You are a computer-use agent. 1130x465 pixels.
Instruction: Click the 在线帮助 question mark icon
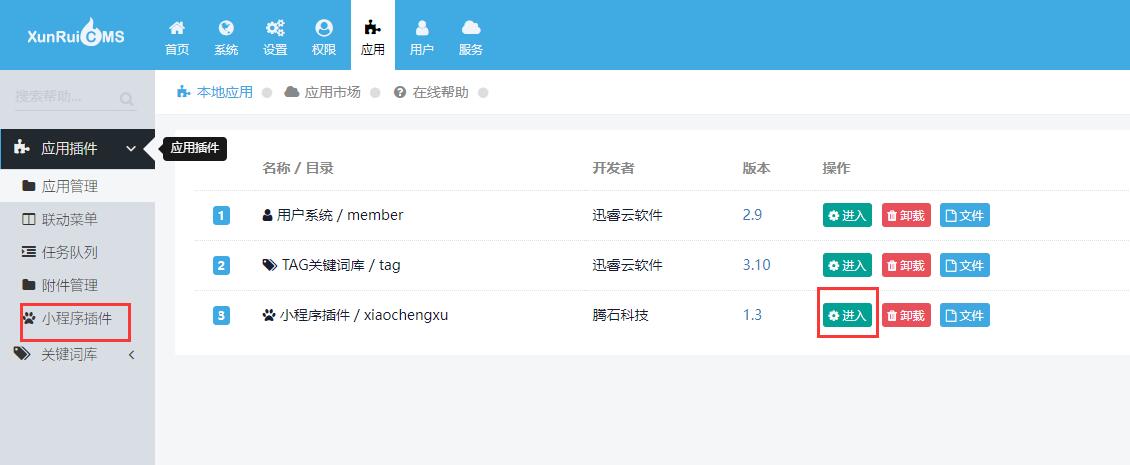coord(400,92)
